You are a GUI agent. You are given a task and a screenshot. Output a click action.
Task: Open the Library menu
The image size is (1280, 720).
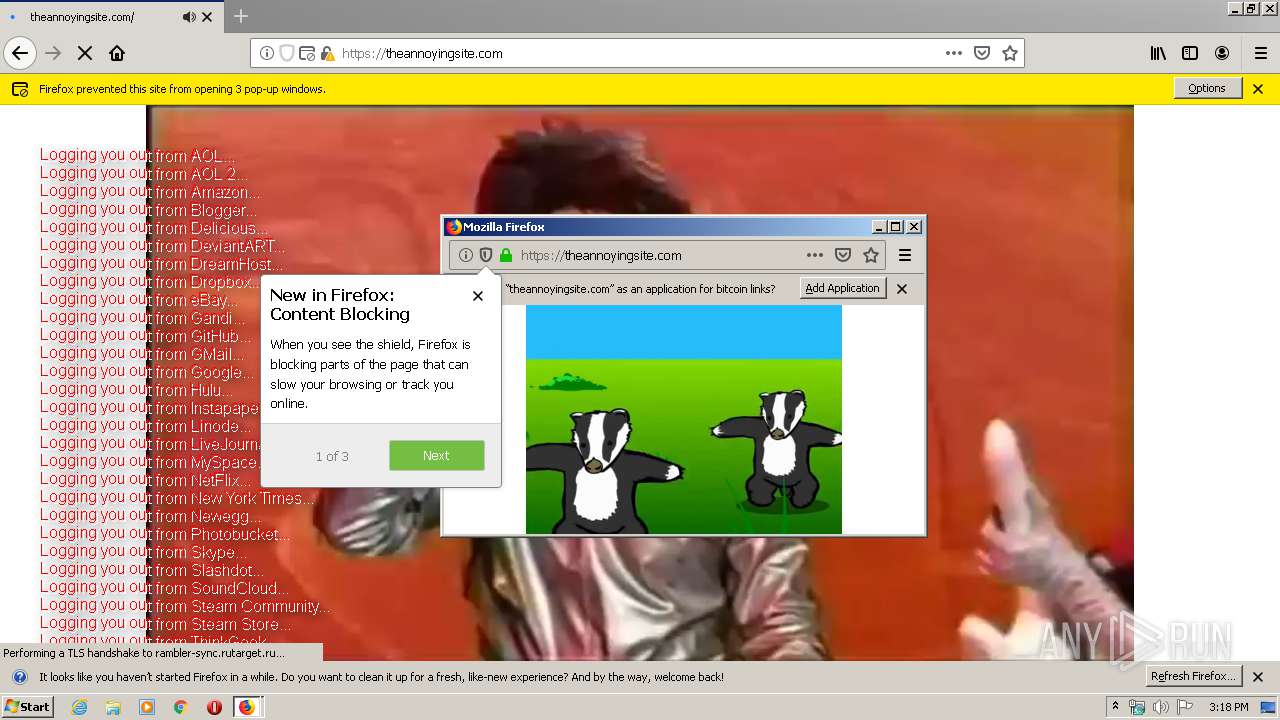[1158, 53]
